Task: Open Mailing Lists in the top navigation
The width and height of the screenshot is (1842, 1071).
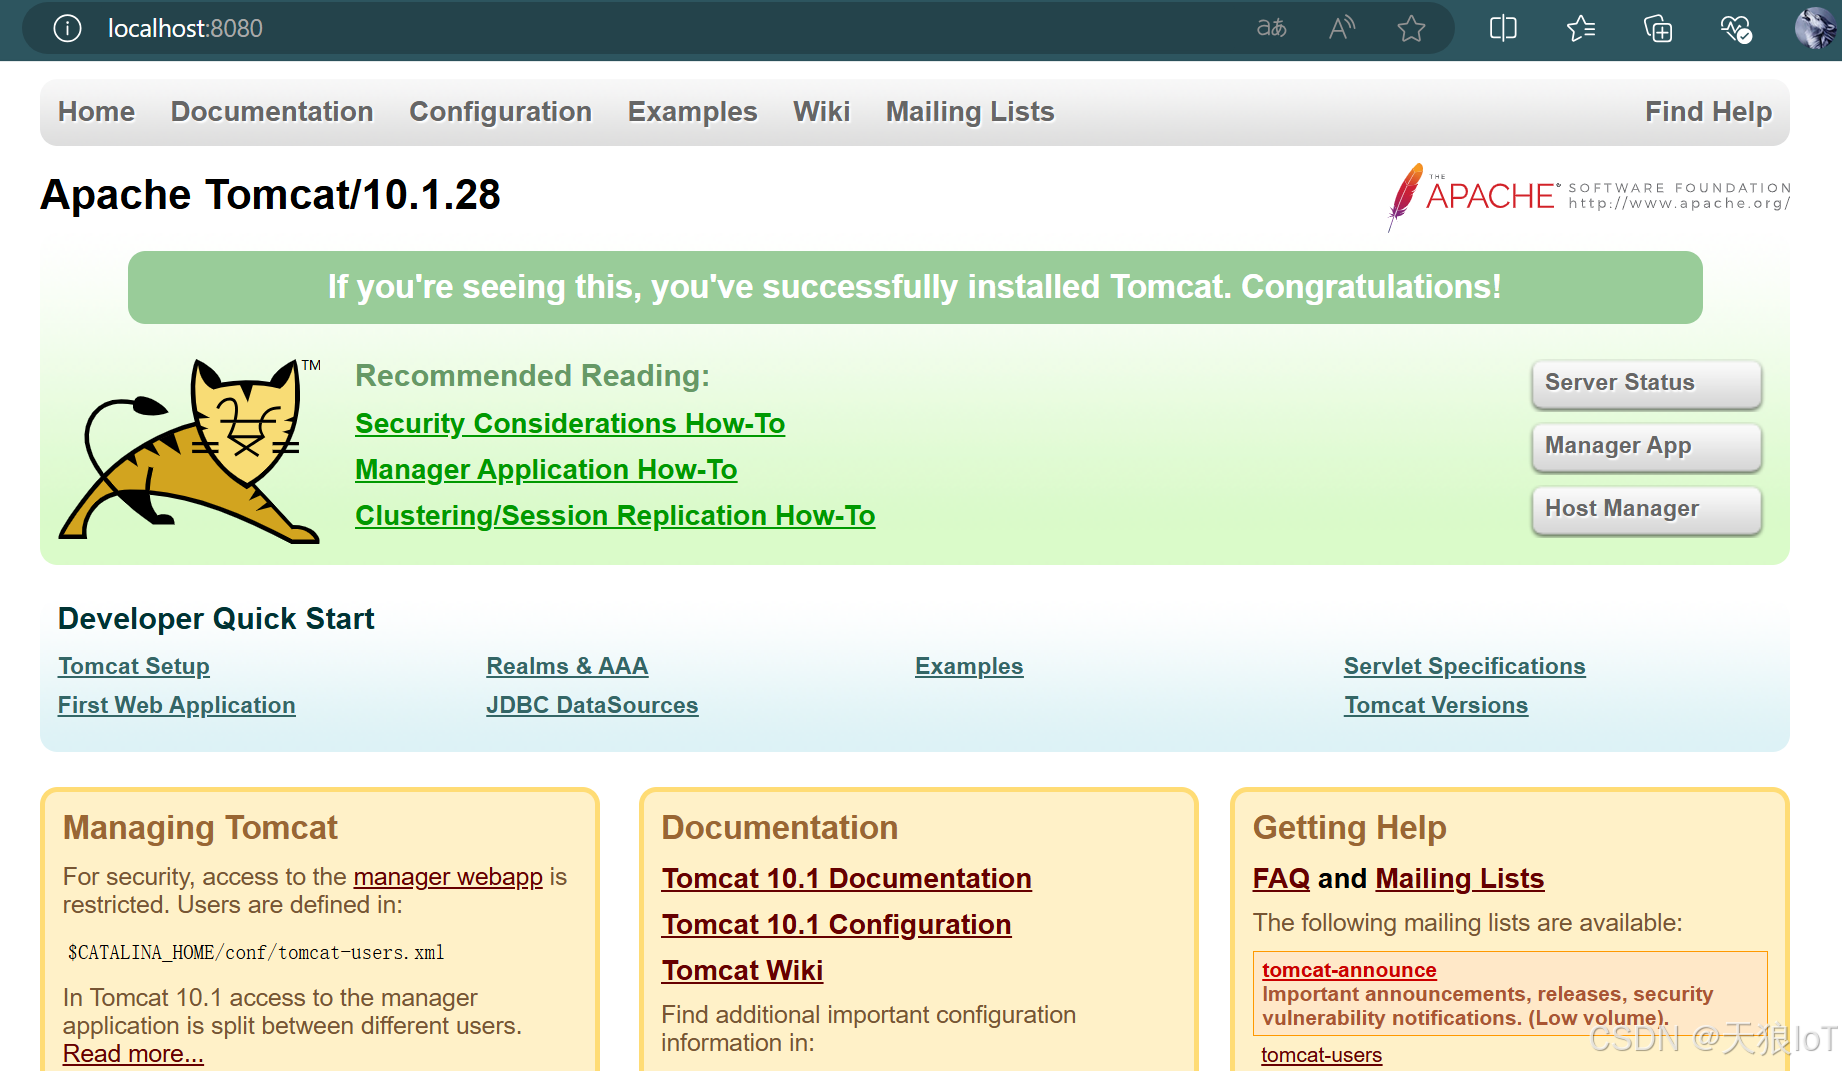Action: (970, 111)
